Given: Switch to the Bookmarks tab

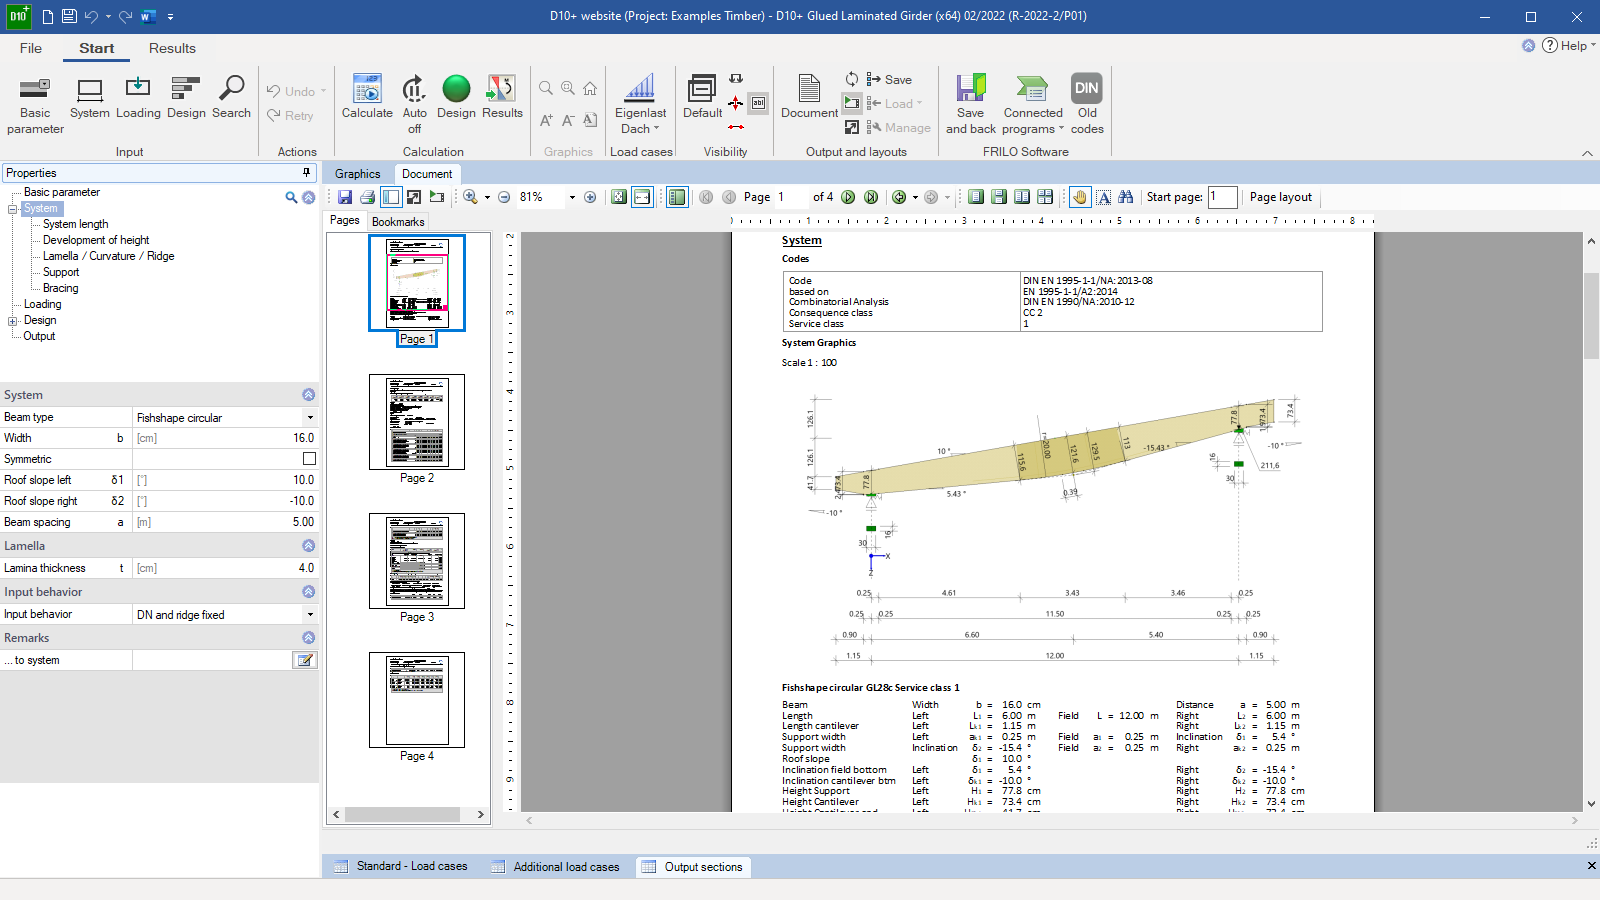Looking at the screenshot, I should 398,222.
